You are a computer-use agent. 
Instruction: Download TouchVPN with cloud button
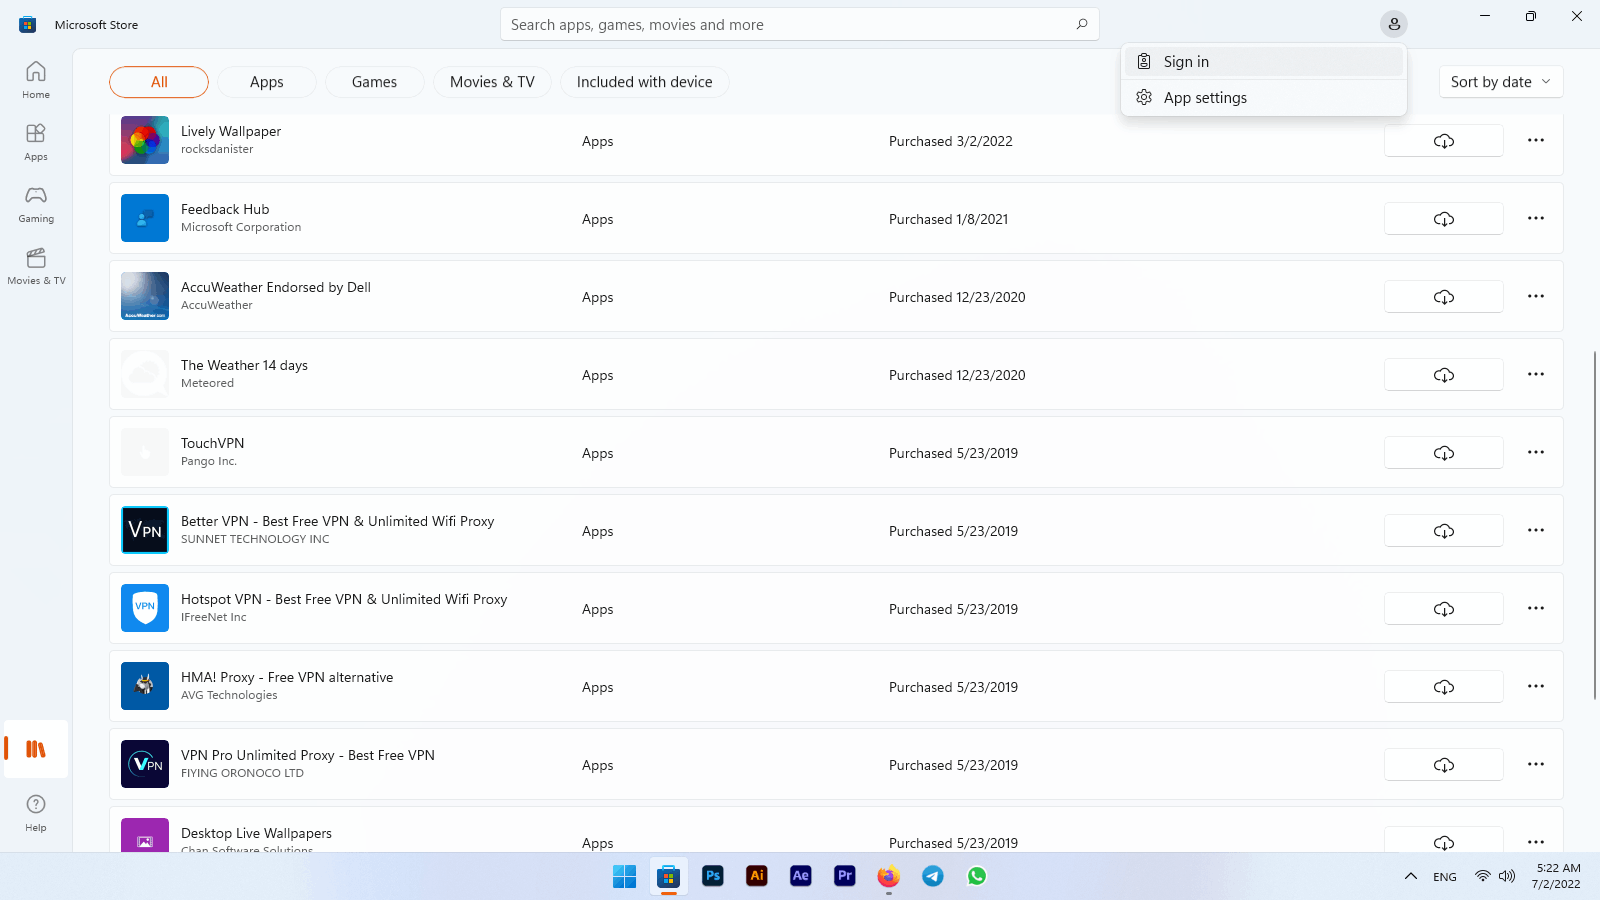1443,453
